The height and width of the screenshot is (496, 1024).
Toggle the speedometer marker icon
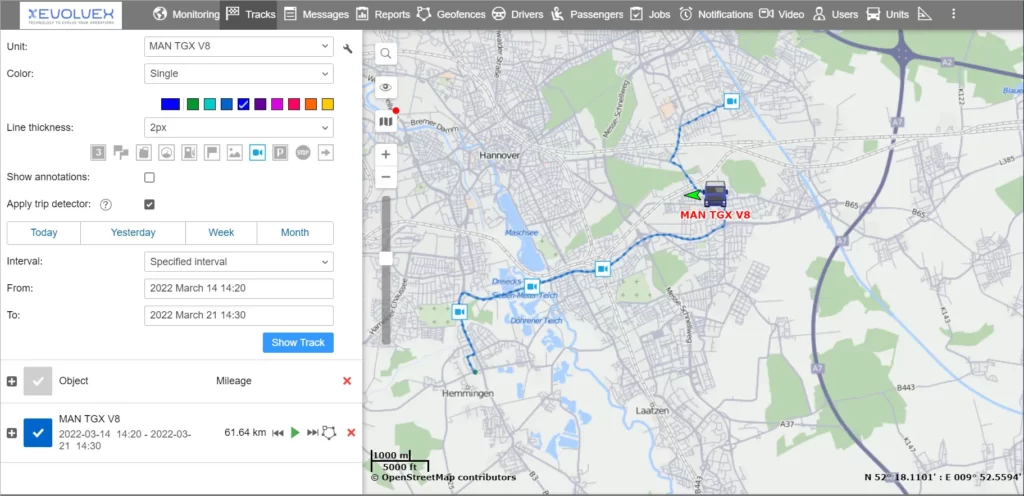(166, 152)
